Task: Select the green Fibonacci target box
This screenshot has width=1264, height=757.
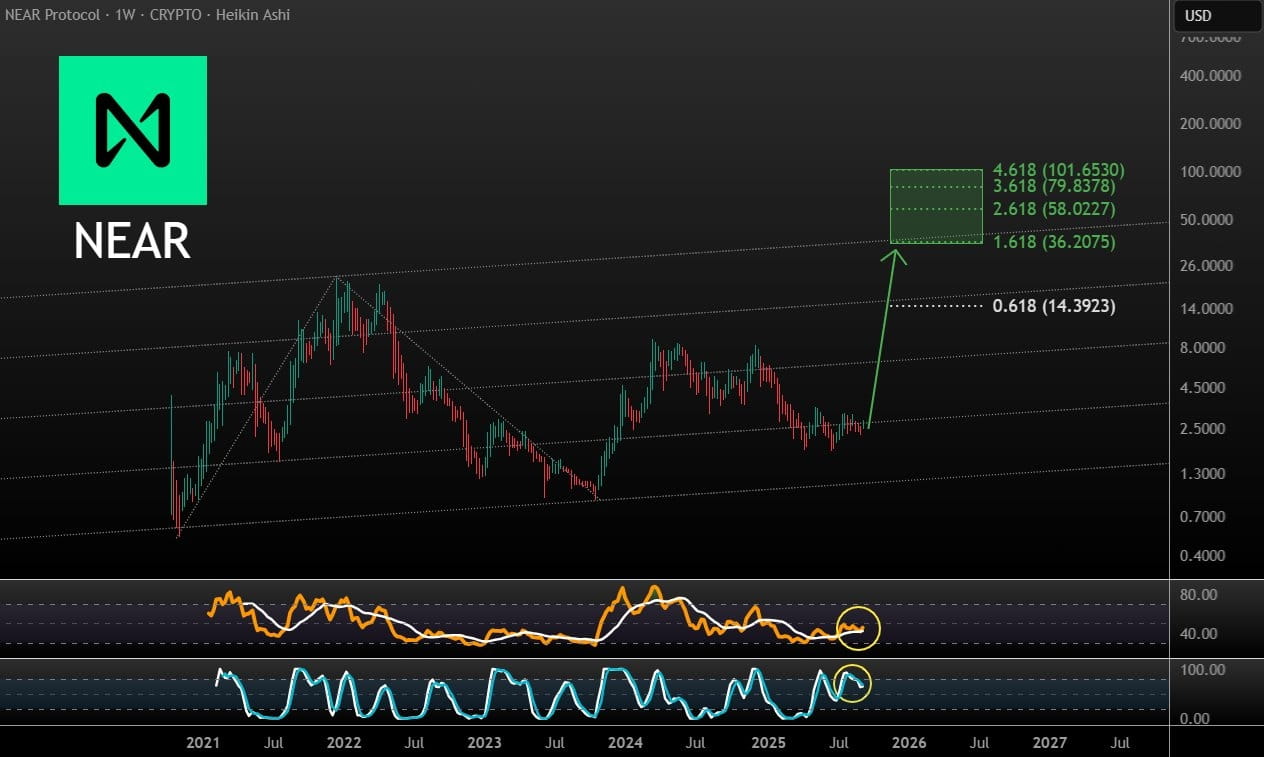Action: [936, 207]
